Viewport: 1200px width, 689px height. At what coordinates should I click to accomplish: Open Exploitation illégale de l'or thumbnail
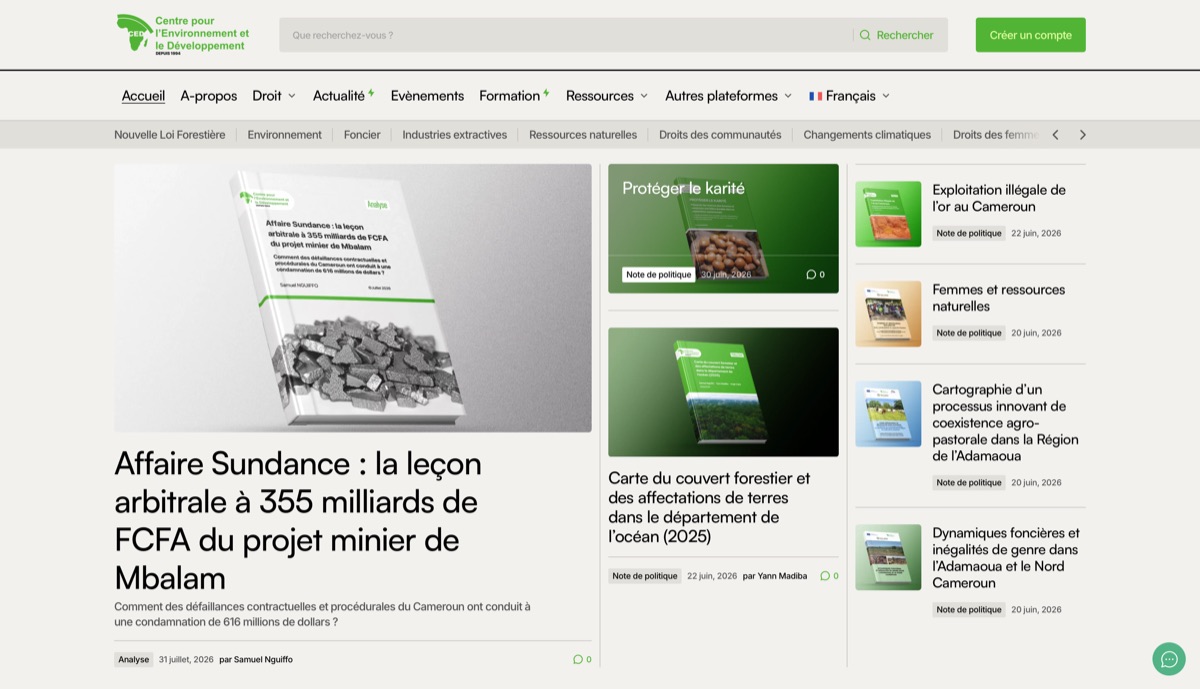(888, 214)
